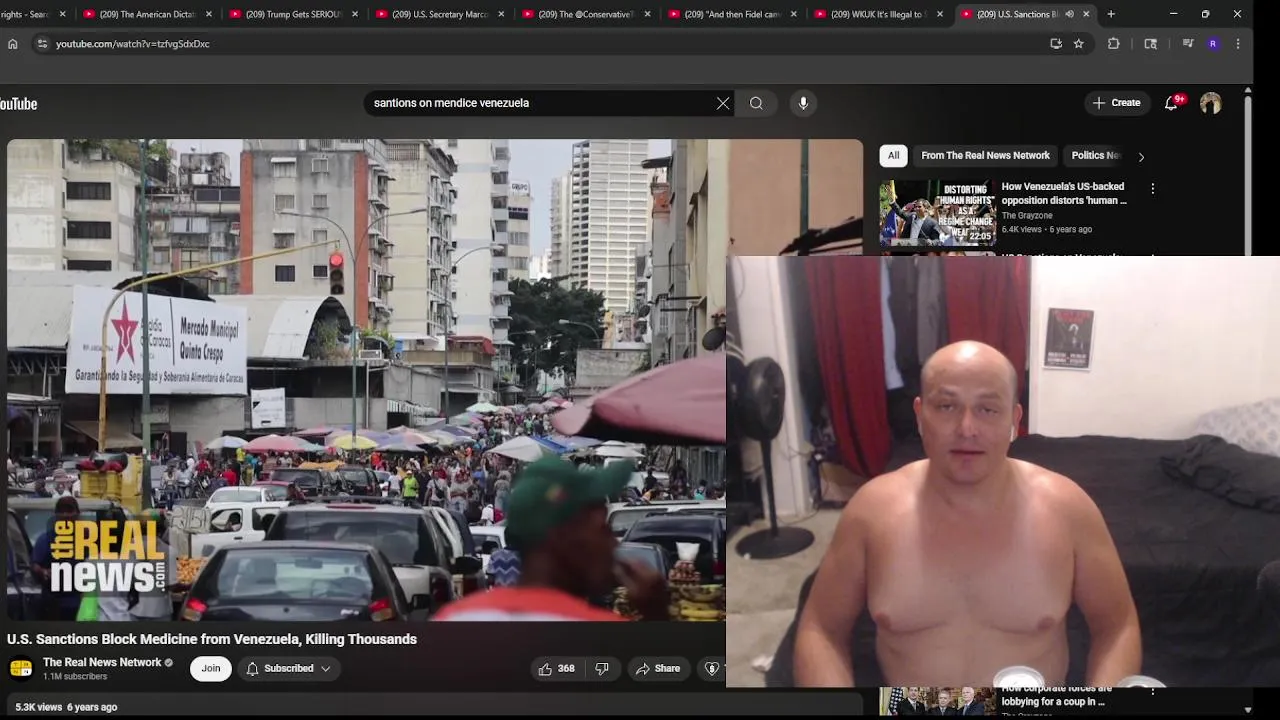Screen dimensions: 1280x720
Task: Click the browser home icon
Action: point(12,44)
